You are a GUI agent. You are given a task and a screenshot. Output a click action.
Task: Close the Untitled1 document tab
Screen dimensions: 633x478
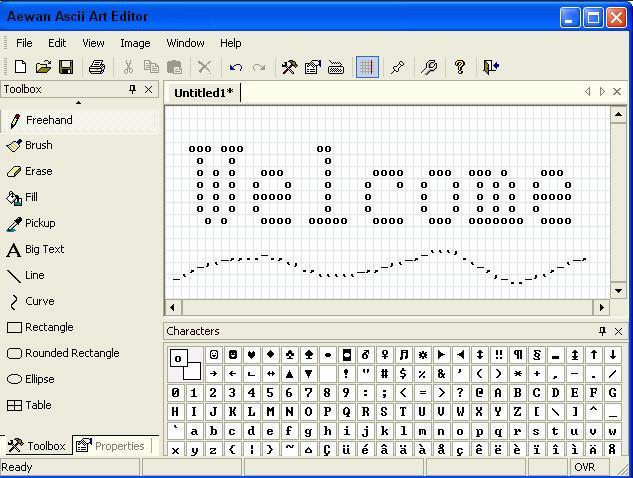point(617,92)
